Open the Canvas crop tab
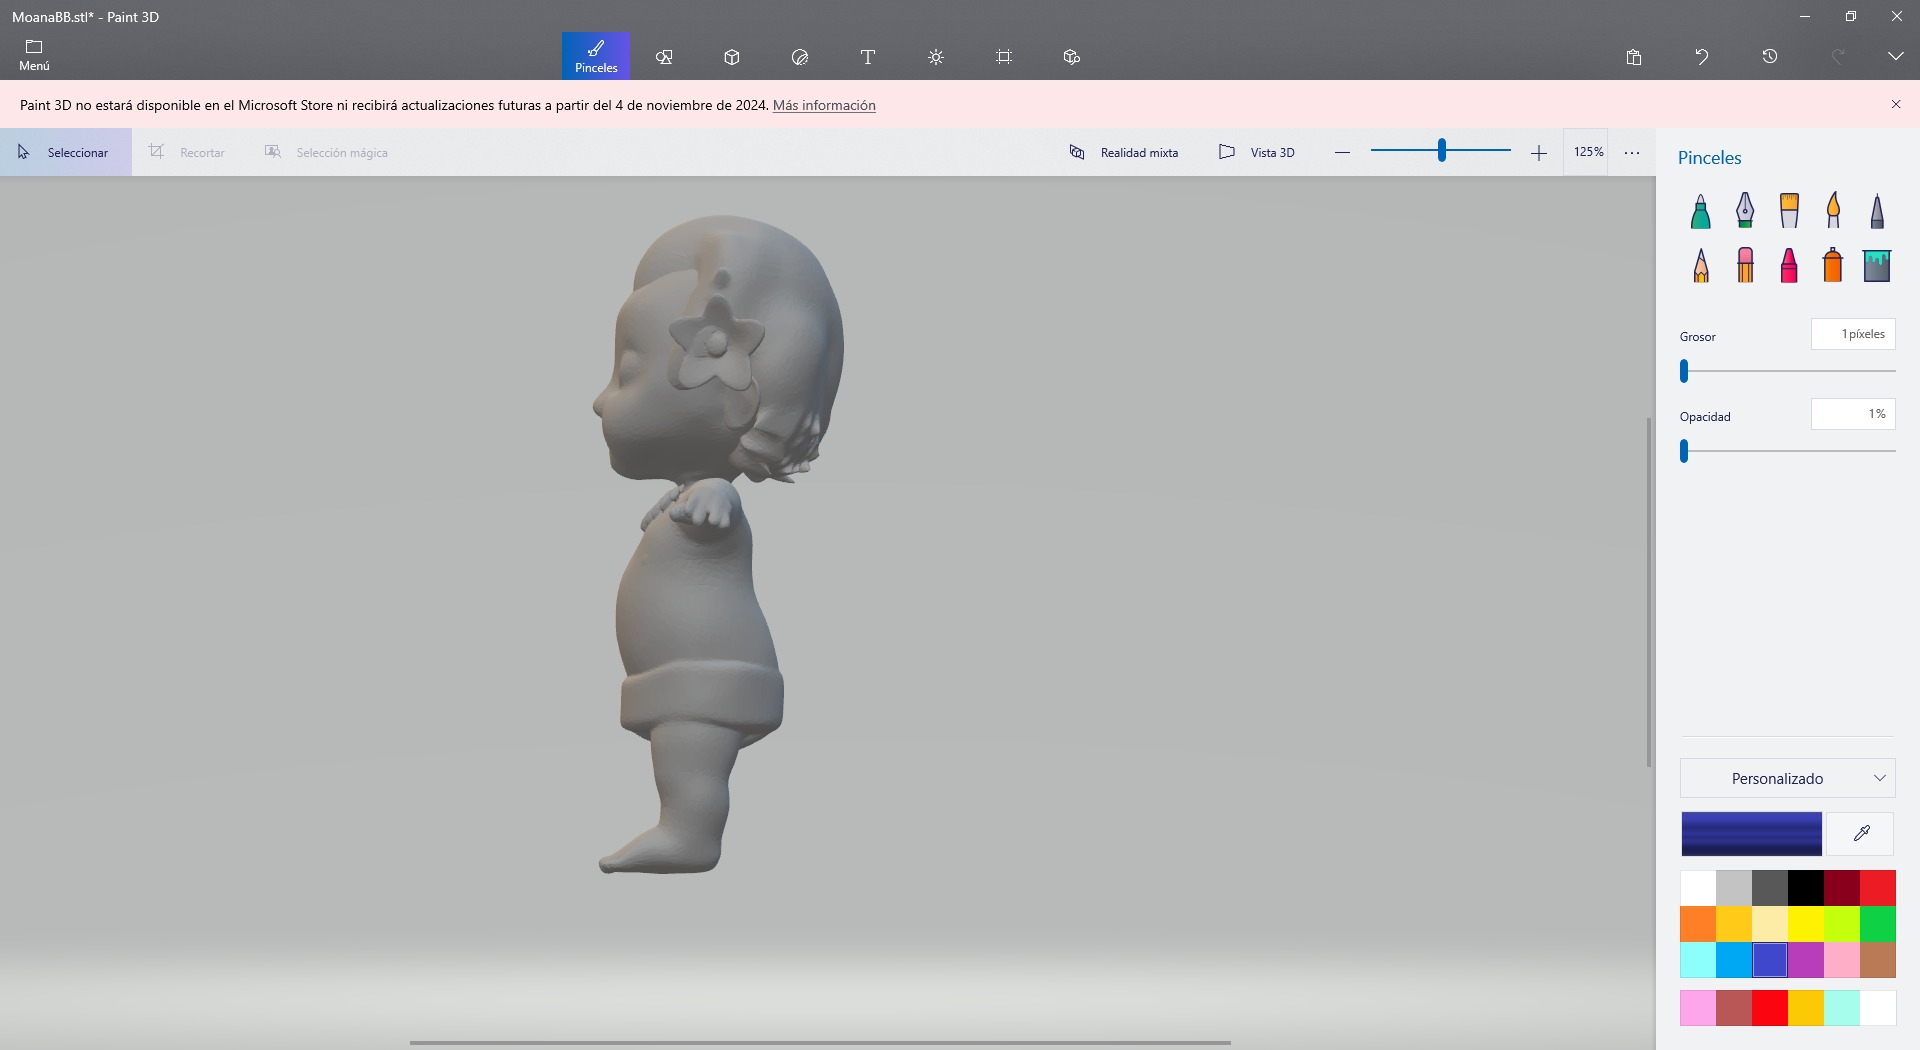Image resolution: width=1920 pixels, height=1050 pixels. (1004, 57)
